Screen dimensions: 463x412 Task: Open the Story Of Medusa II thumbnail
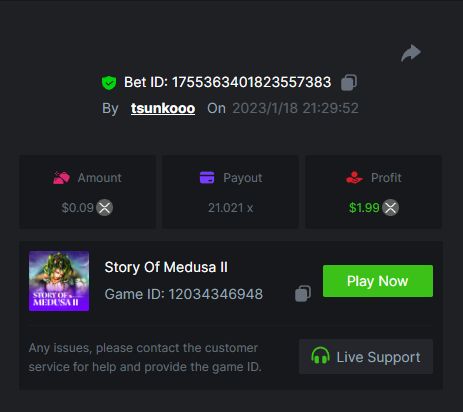tap(59, 281)
